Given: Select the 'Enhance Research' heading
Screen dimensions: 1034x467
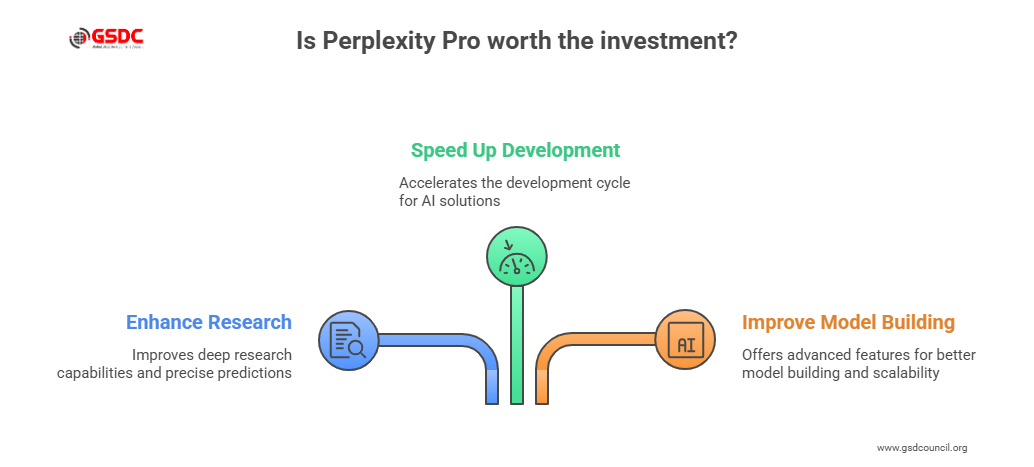Looking at the screenshot, I should [209, 322].
